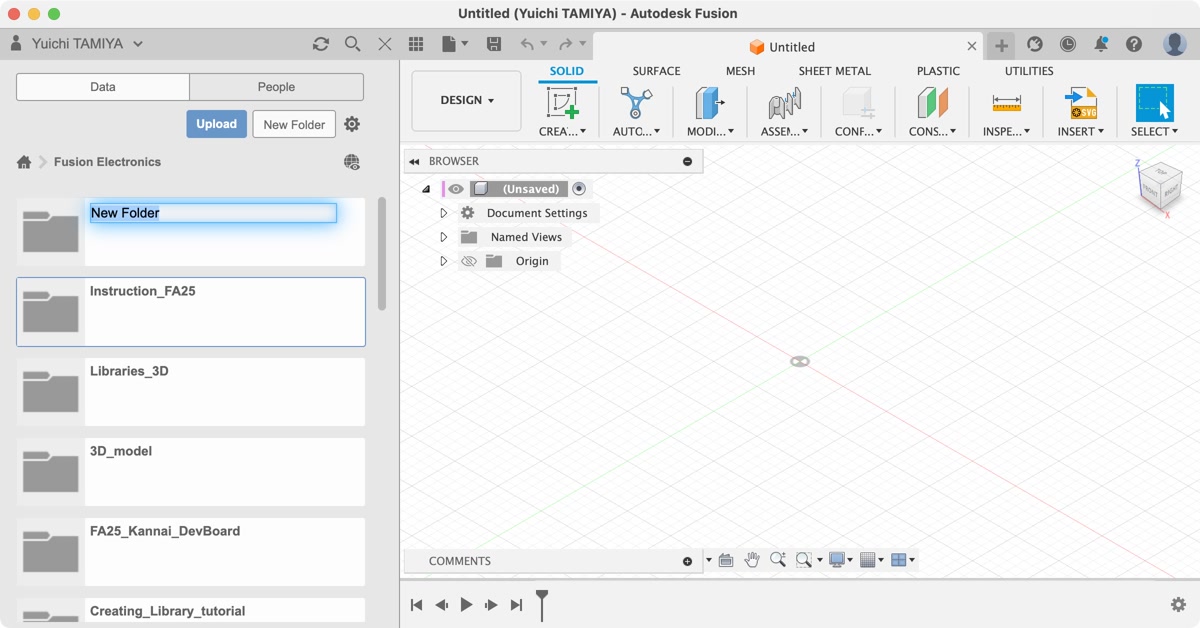Click the Insert SVG icon
Image resolution: width=1200 pixels, height=628 pixels.
tap(1080, 103)
